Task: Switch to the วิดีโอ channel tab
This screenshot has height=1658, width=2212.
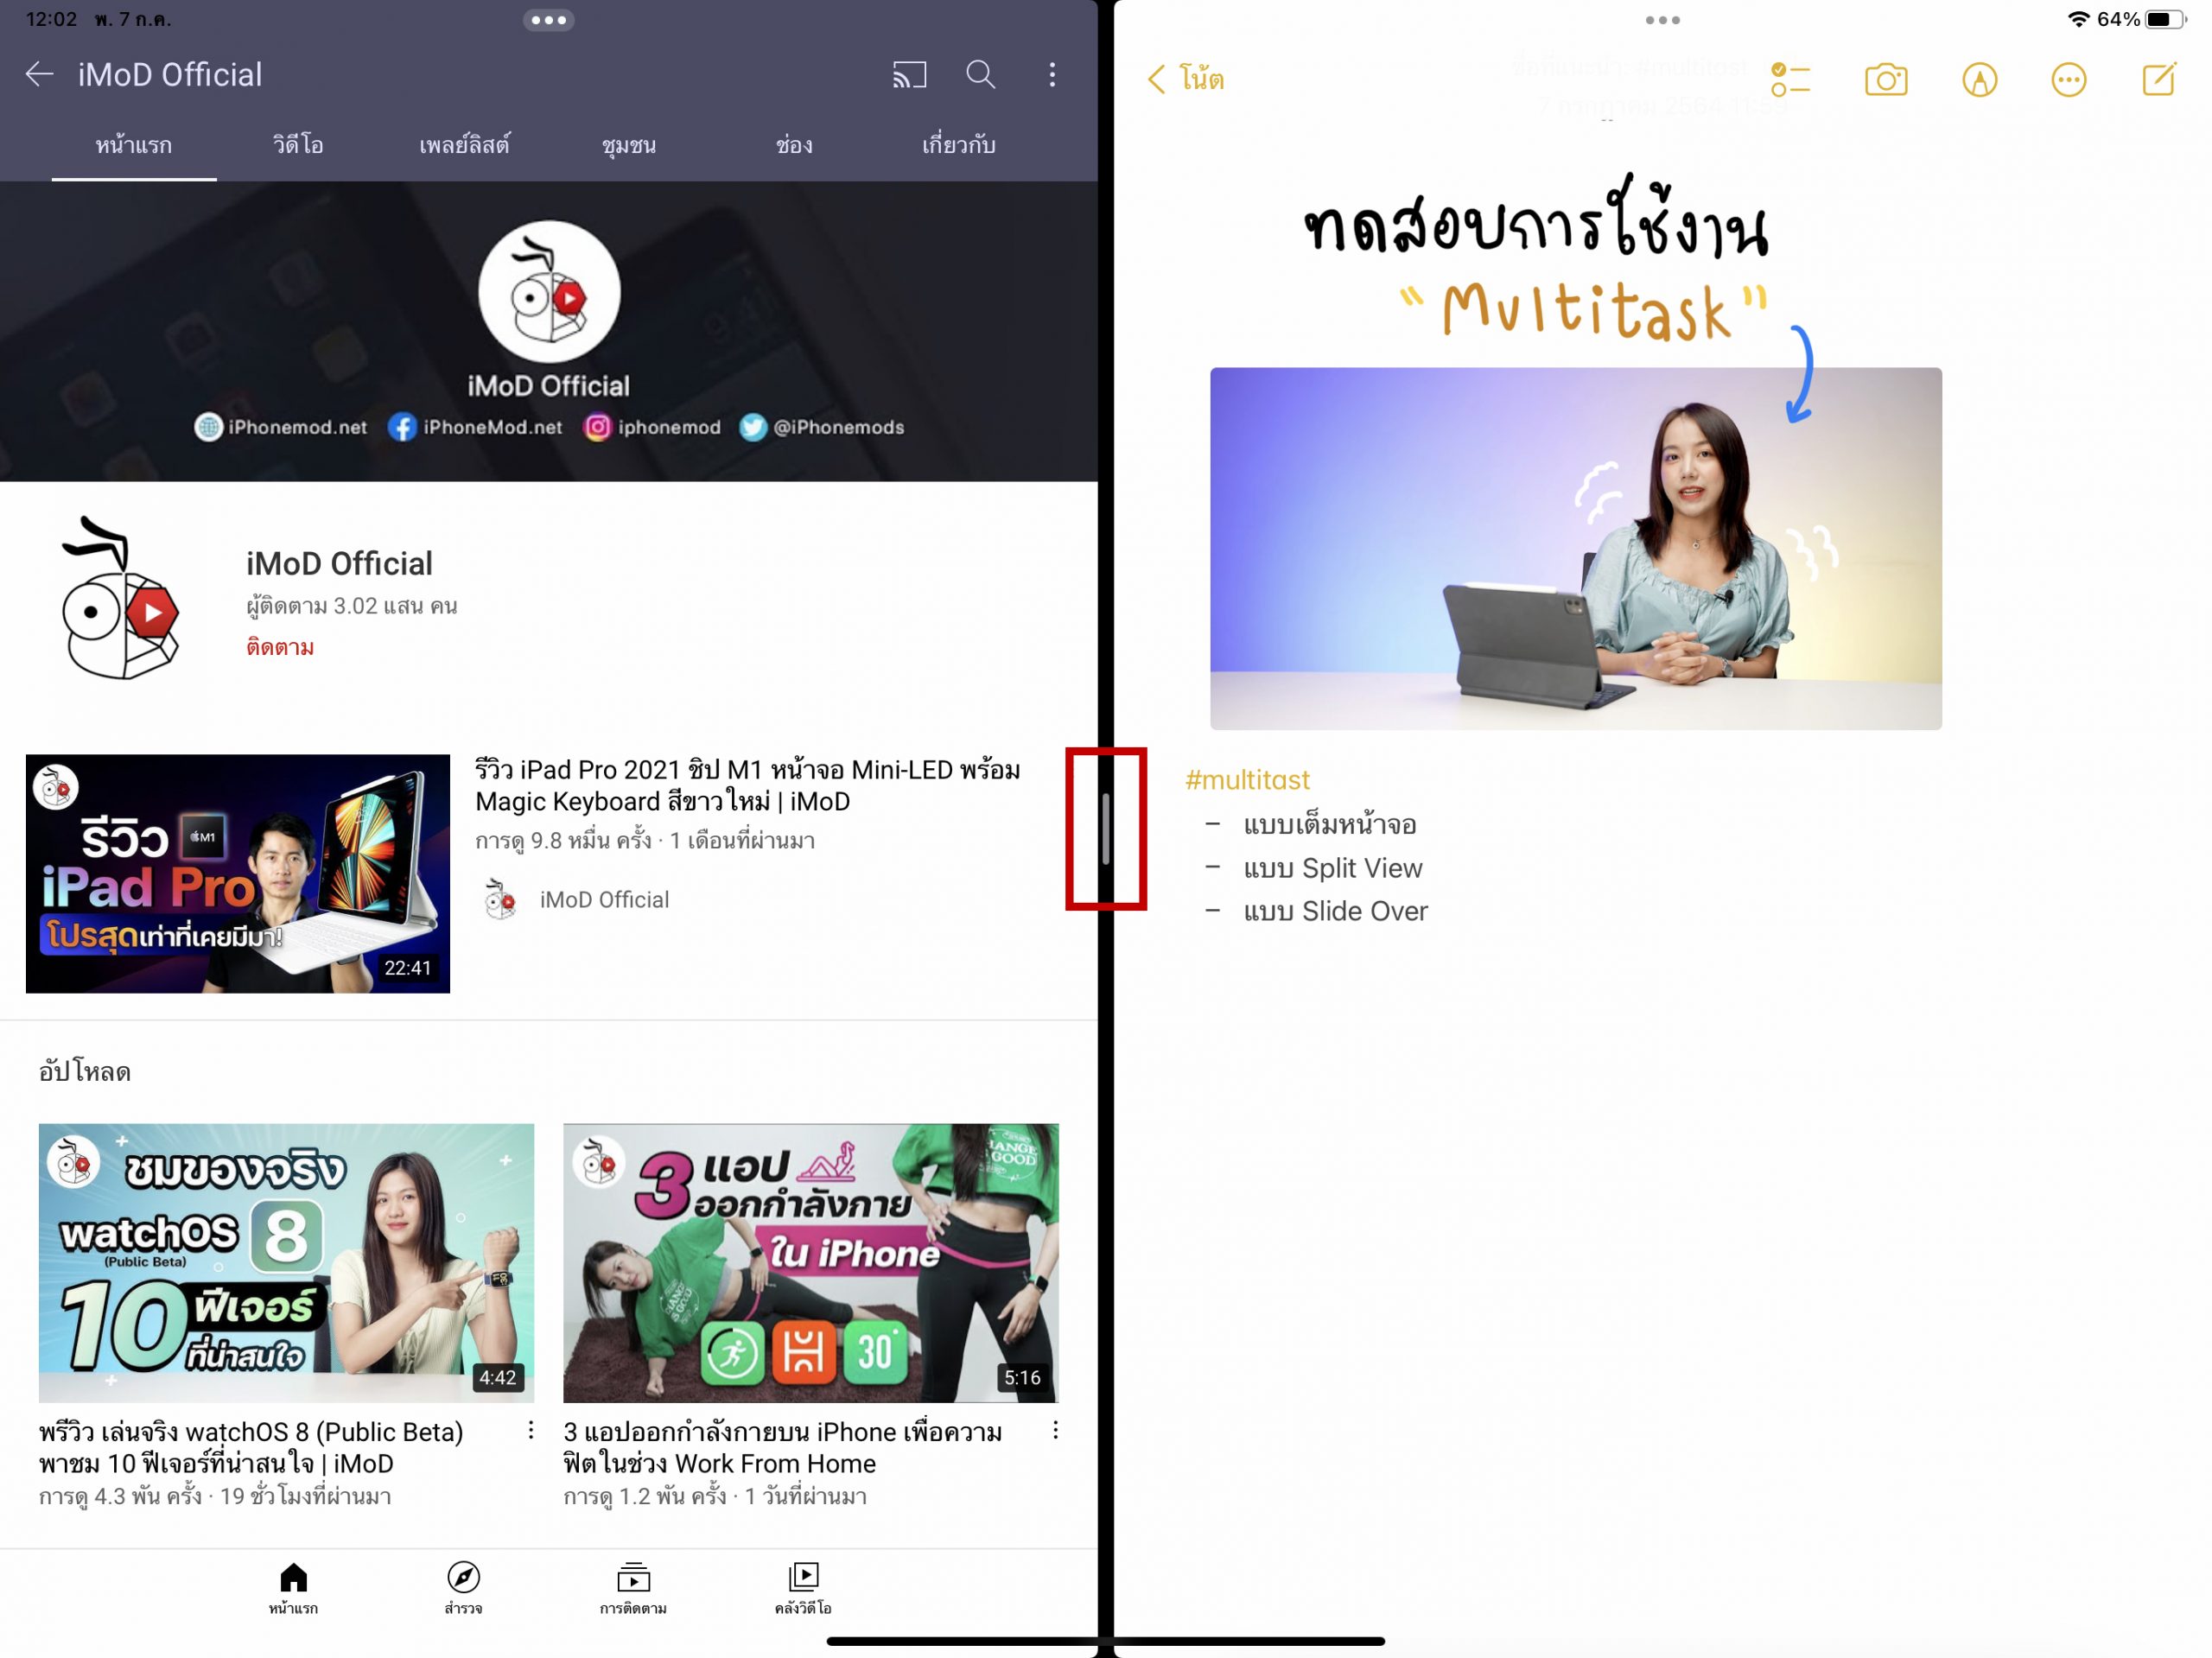Action: (x=298, y=145)
